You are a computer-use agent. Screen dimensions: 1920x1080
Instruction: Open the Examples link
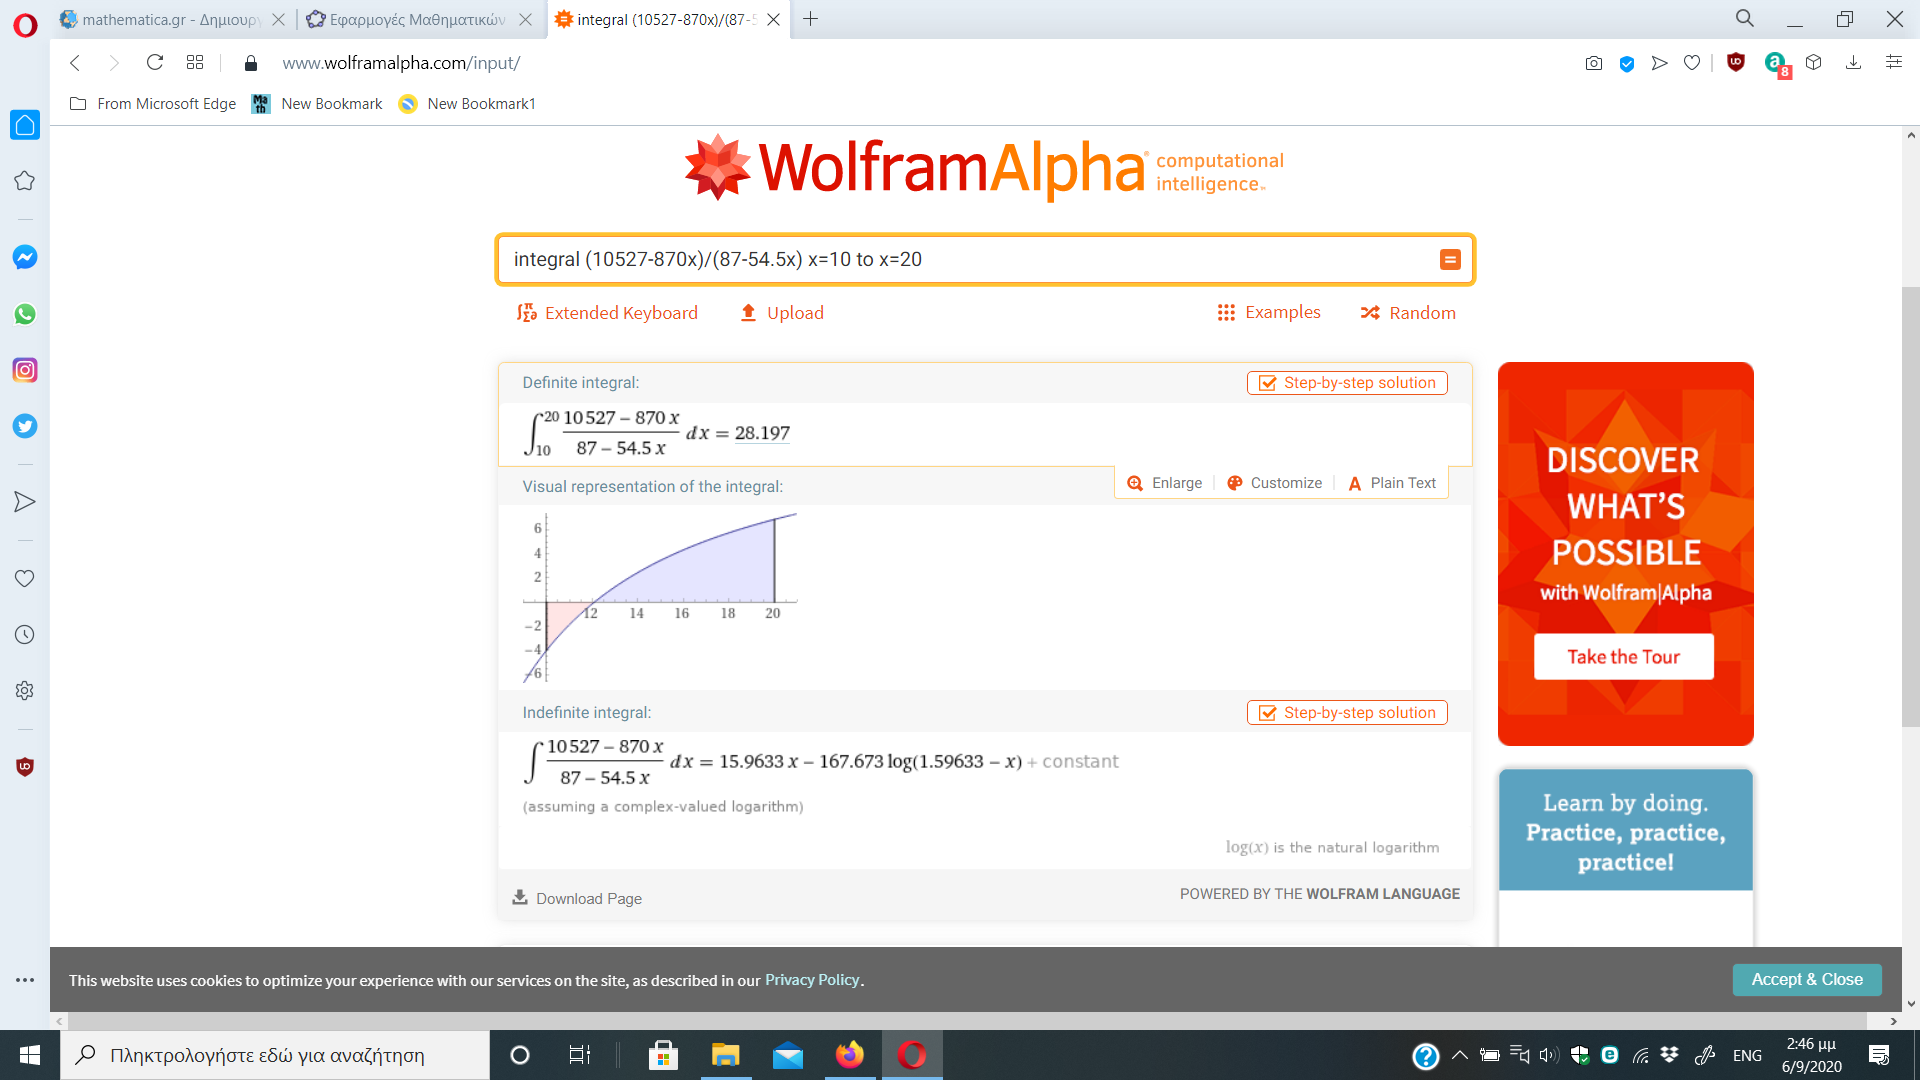point(1269,313)
